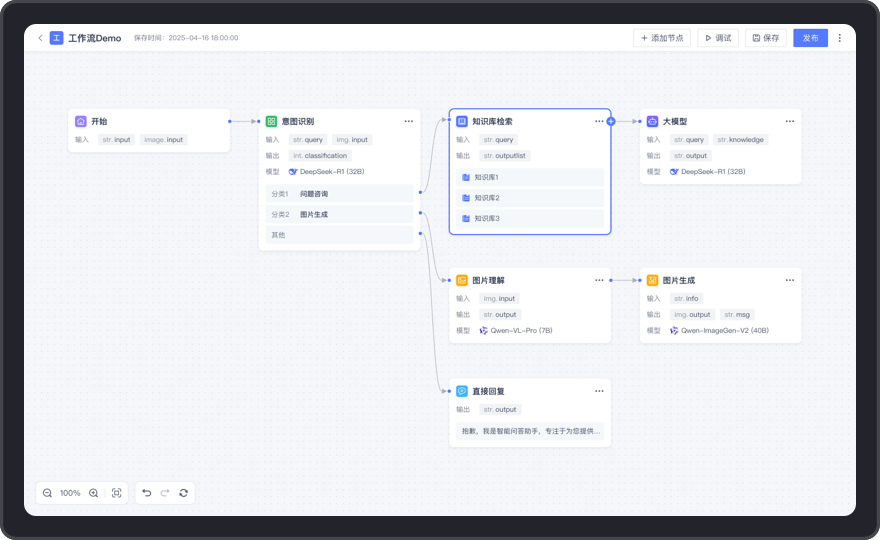Viewport: 880px width, 540px height.
Task: Click the 添加节点 button
Action: tap(662, 38)
